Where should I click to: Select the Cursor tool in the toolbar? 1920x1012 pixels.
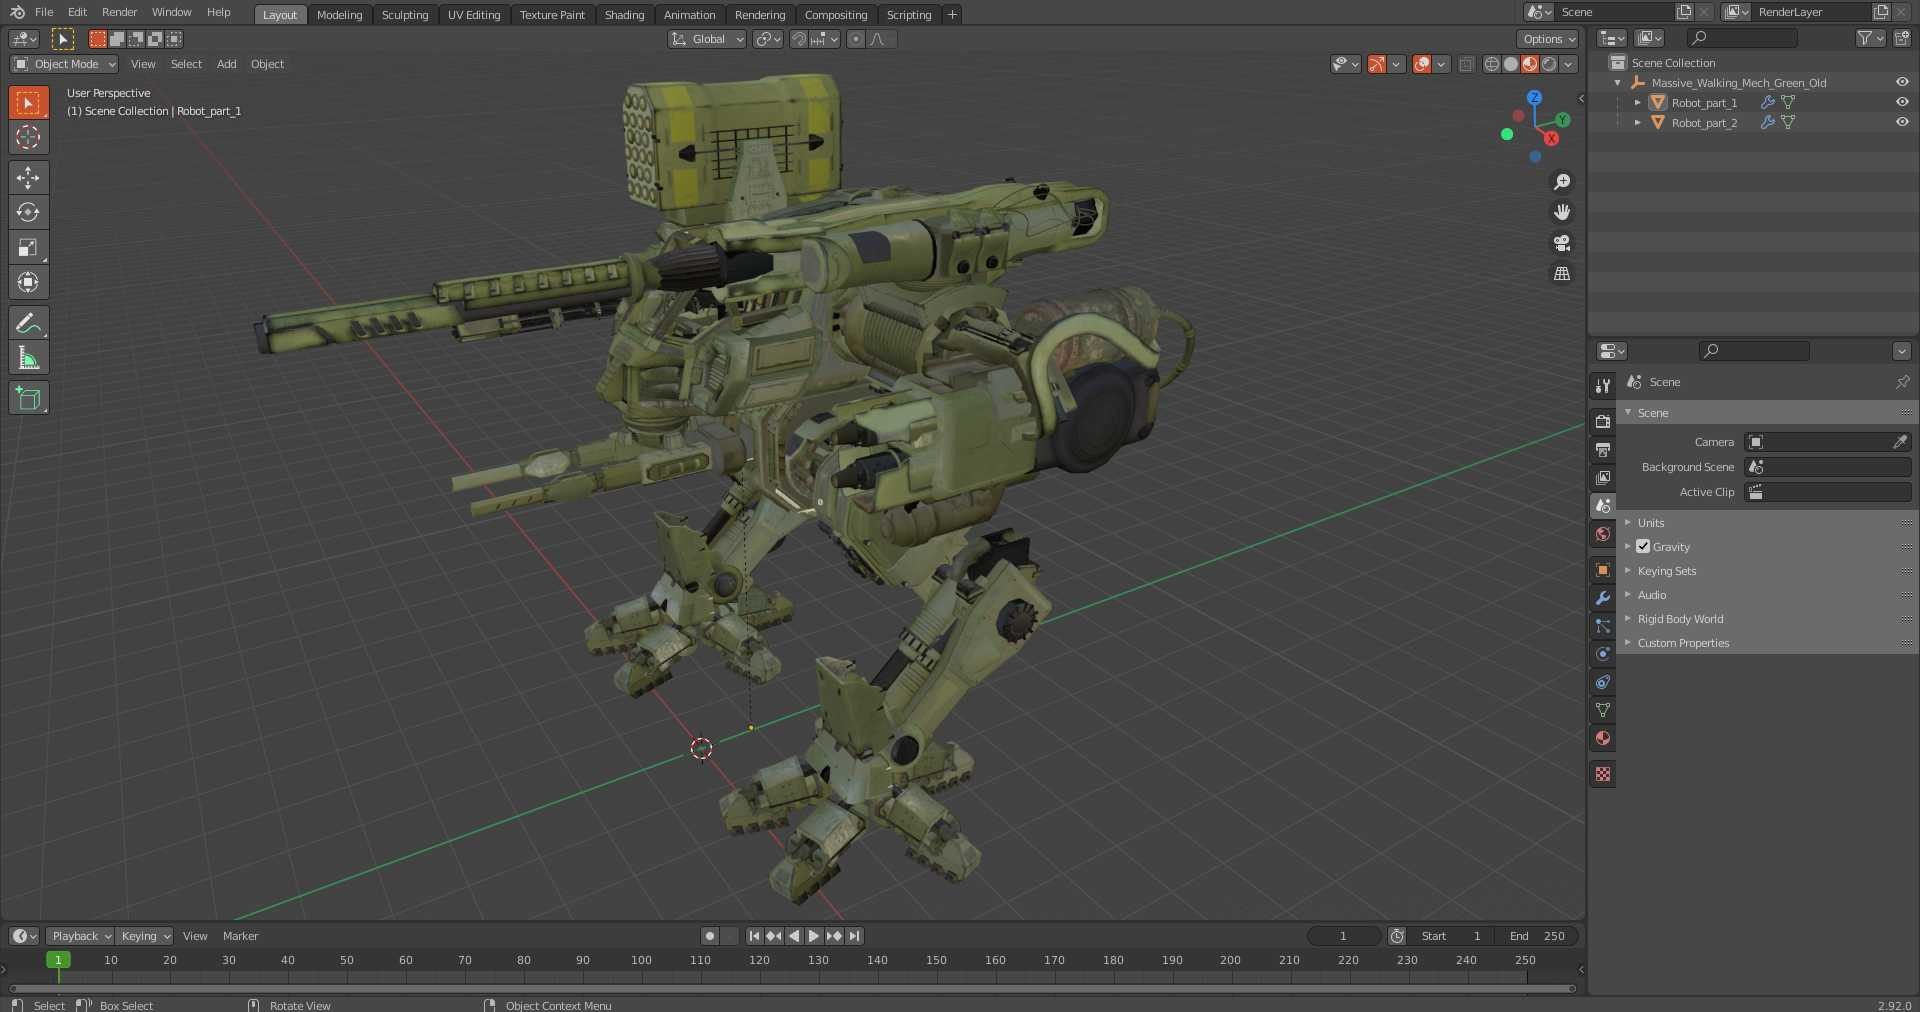pyautogui.click(x=28, y=137)
